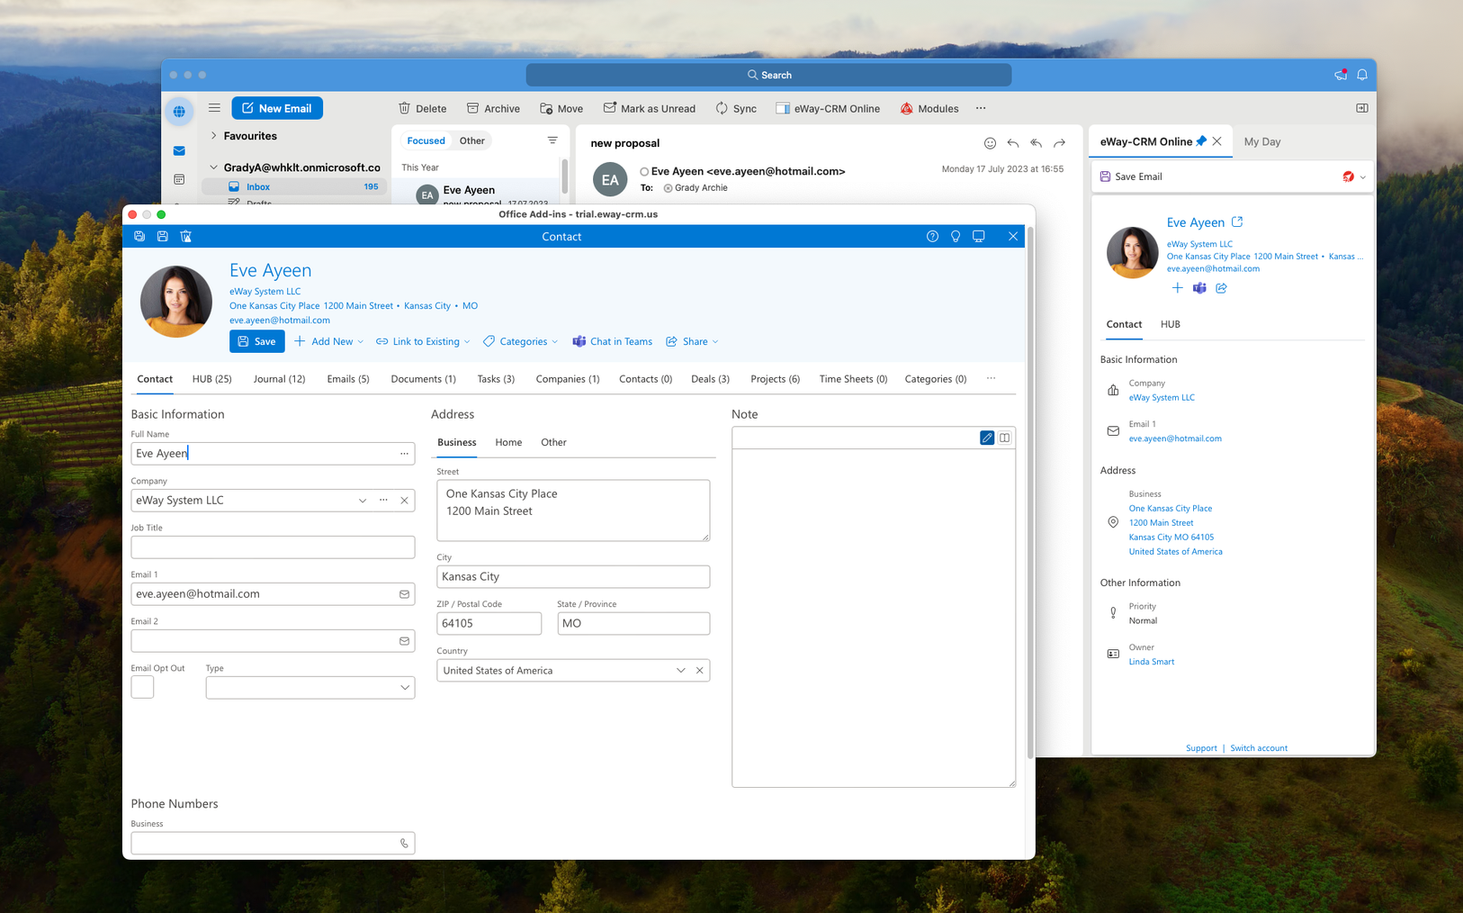
Task: Open Deals (3) tab
Action: (710, 379)
